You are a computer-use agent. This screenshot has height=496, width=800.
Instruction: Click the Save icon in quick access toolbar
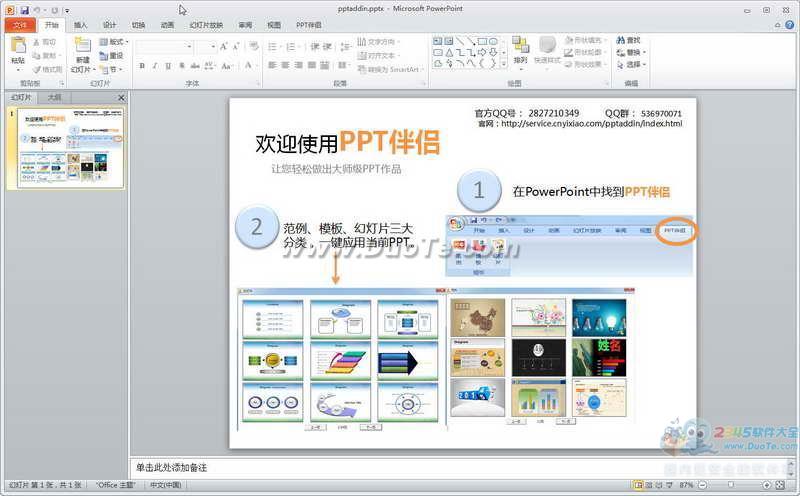tap(24, 10)
